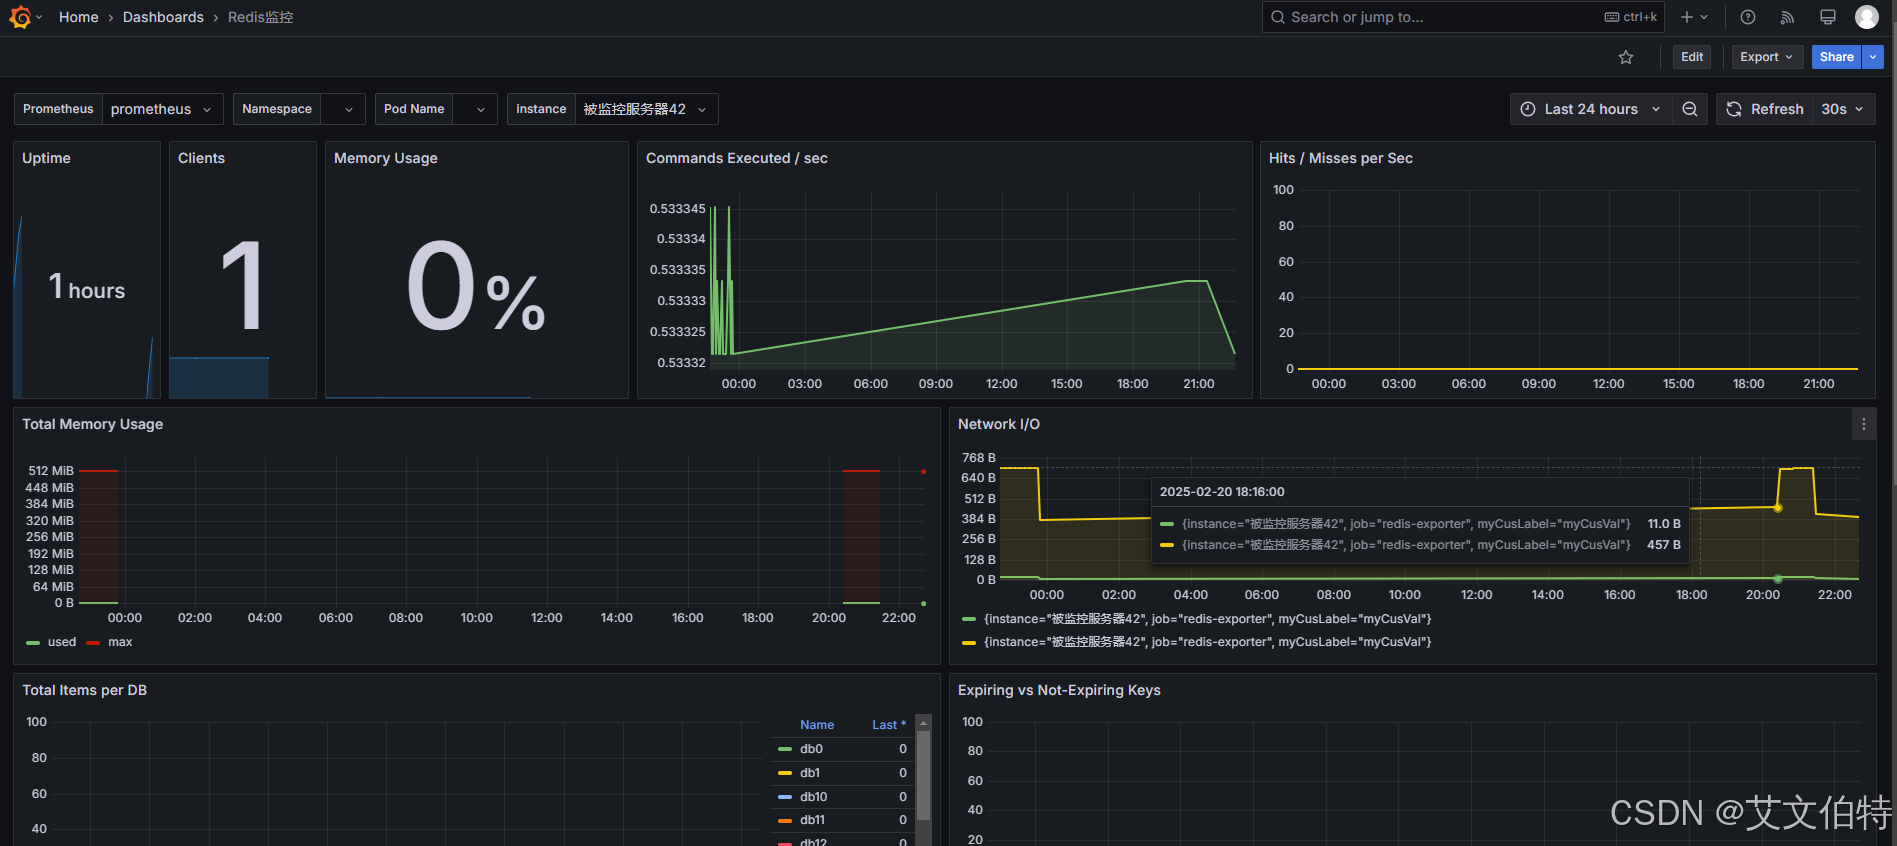Image resolution: width=1897 pixels, height=846 pixels.
Task: Open the Last 24 hours time picker
Action: coord(1591,109)
